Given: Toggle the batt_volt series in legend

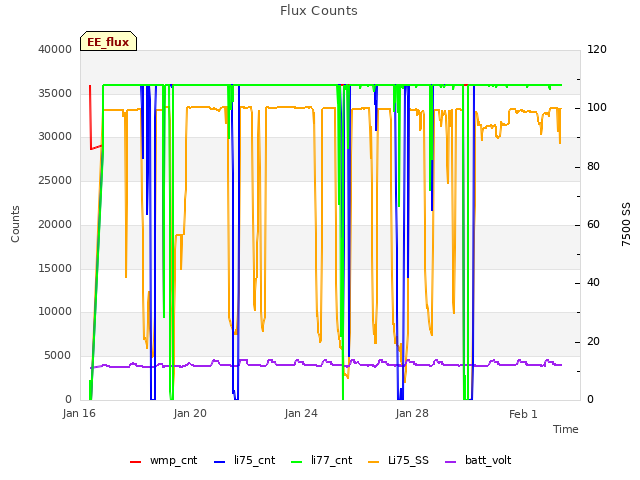Looking at the screenshot, I should pyautogui.click(x=478, y=460).
